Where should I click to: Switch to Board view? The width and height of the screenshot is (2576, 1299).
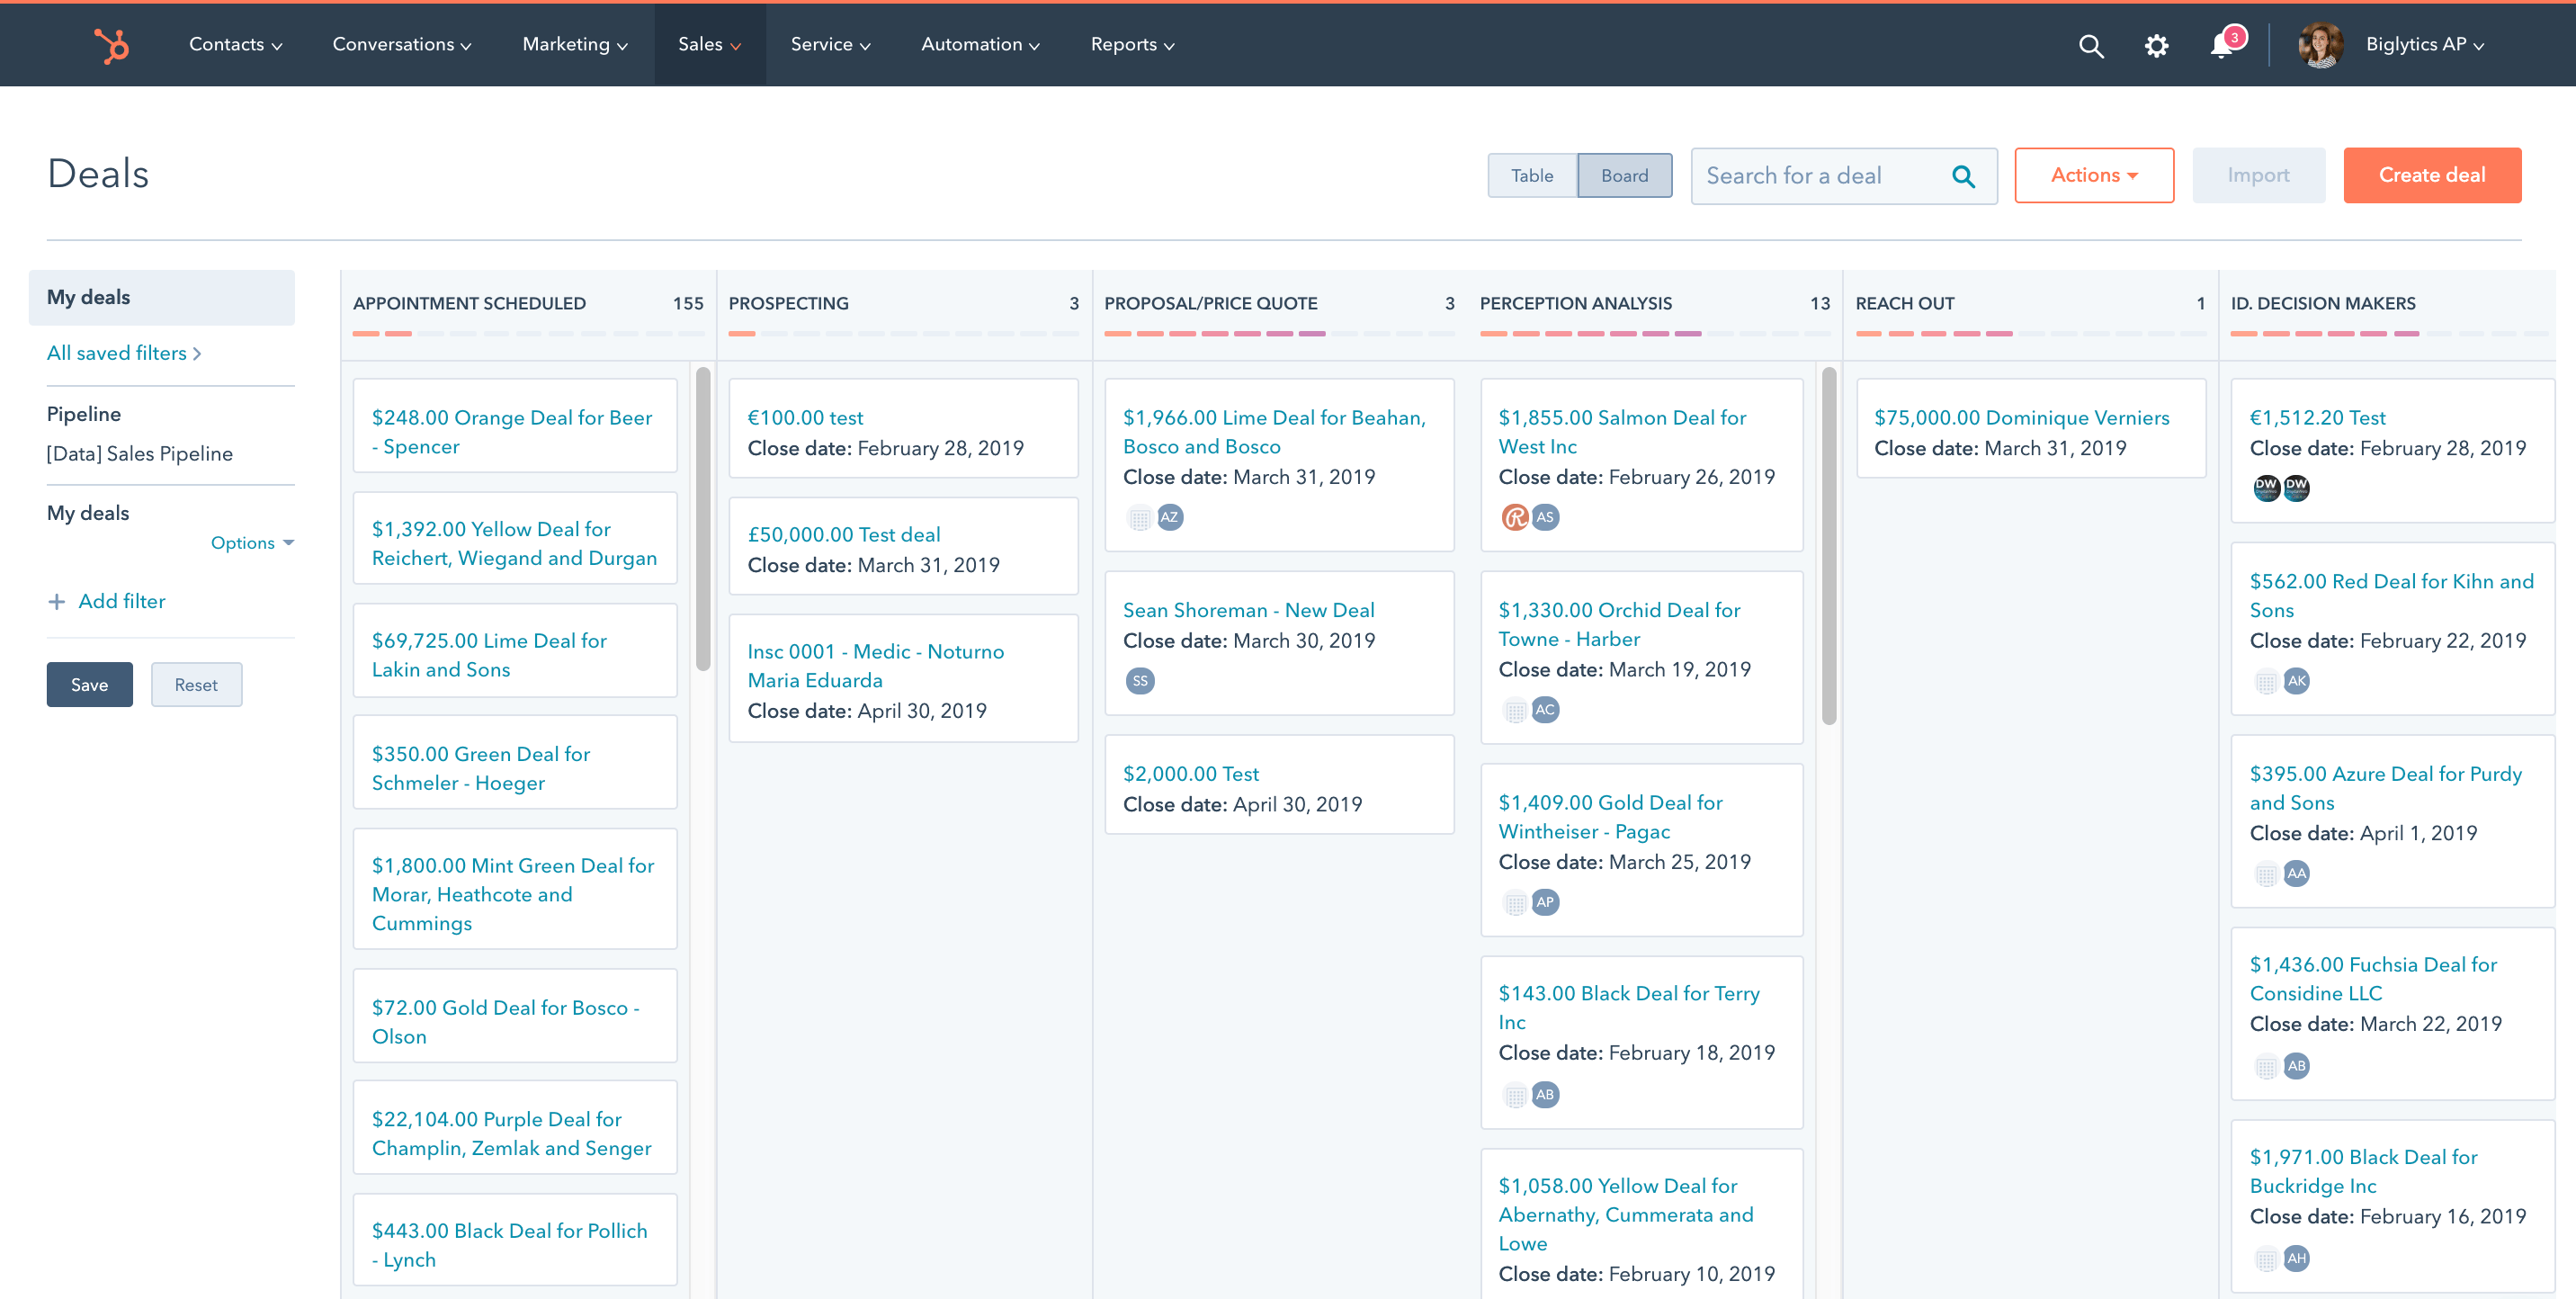pyautogui.click(x=1625, y=175)
